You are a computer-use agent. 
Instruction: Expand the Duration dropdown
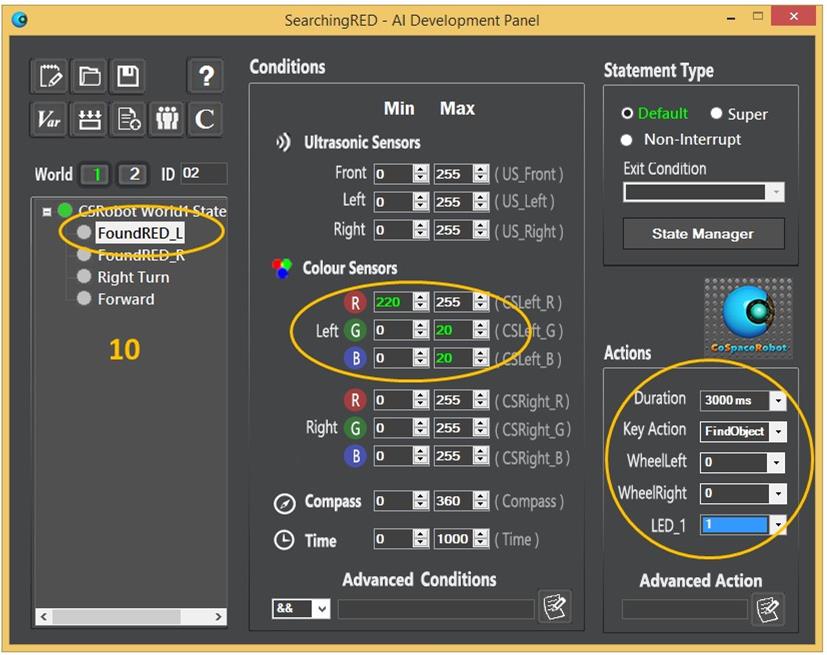pyautogui.click(x=777, y=401)
